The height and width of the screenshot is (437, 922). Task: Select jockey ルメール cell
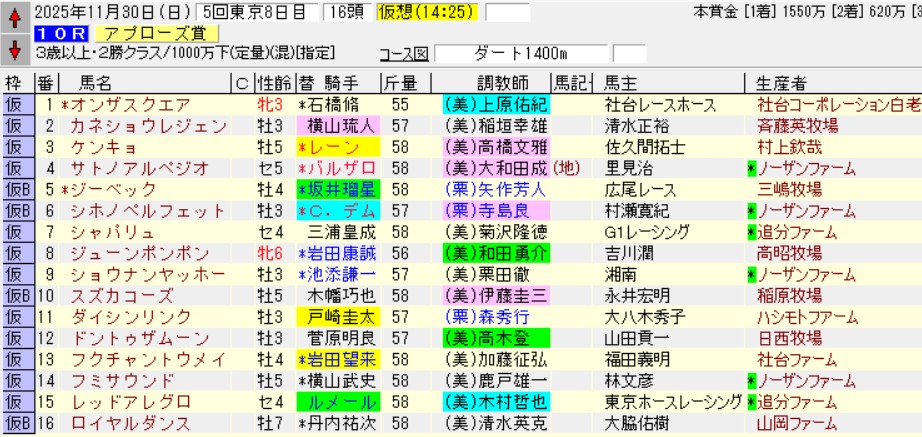click(338, 401)
